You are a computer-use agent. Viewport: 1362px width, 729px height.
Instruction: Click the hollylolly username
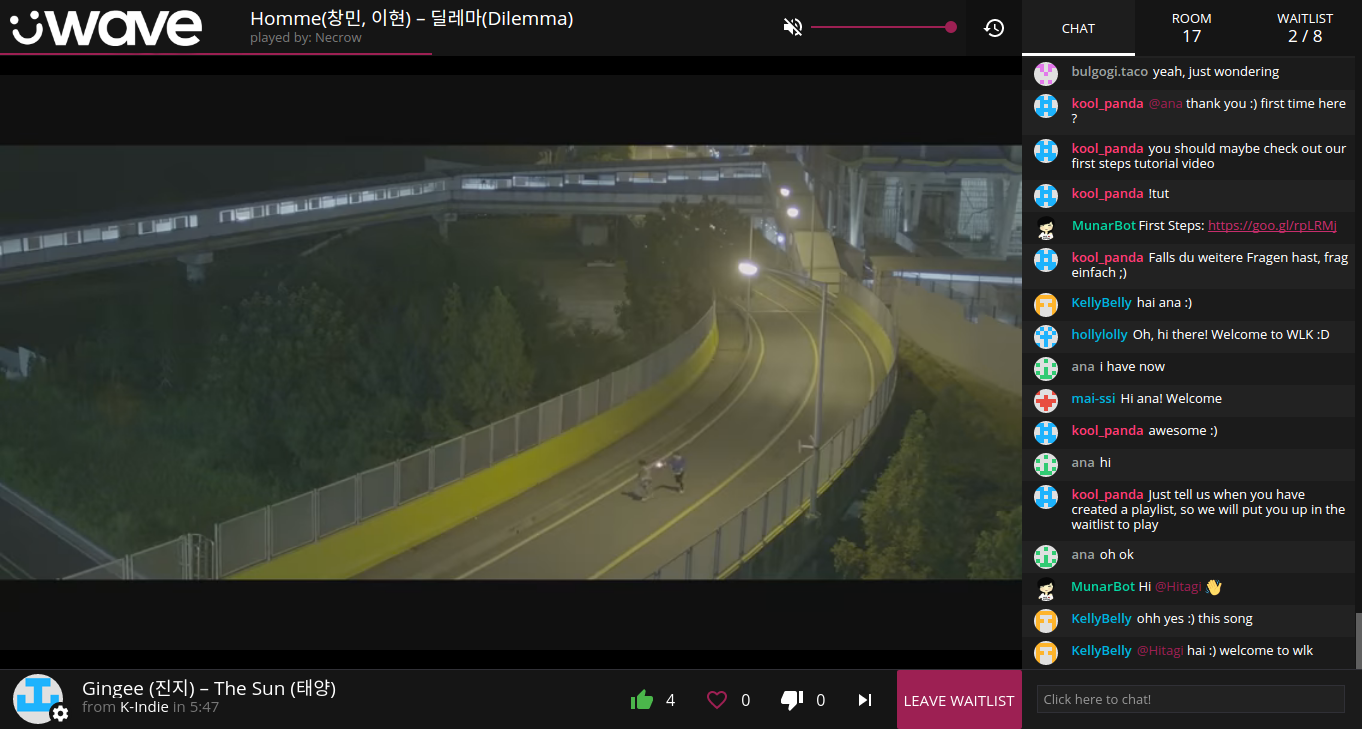(1099, 335)
